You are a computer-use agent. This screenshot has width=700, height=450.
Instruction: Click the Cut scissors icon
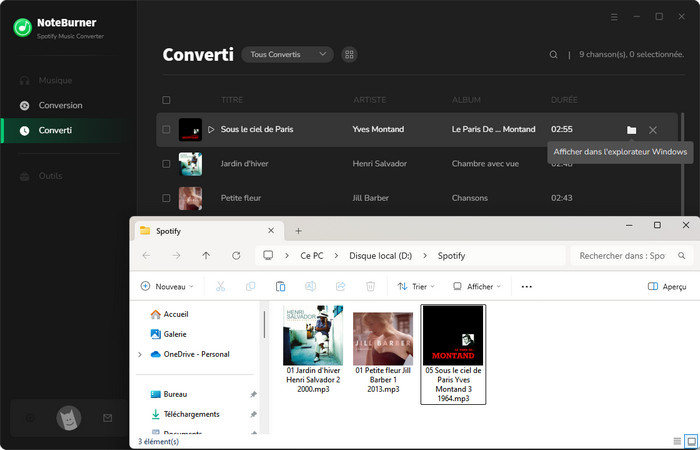point(220,287)
